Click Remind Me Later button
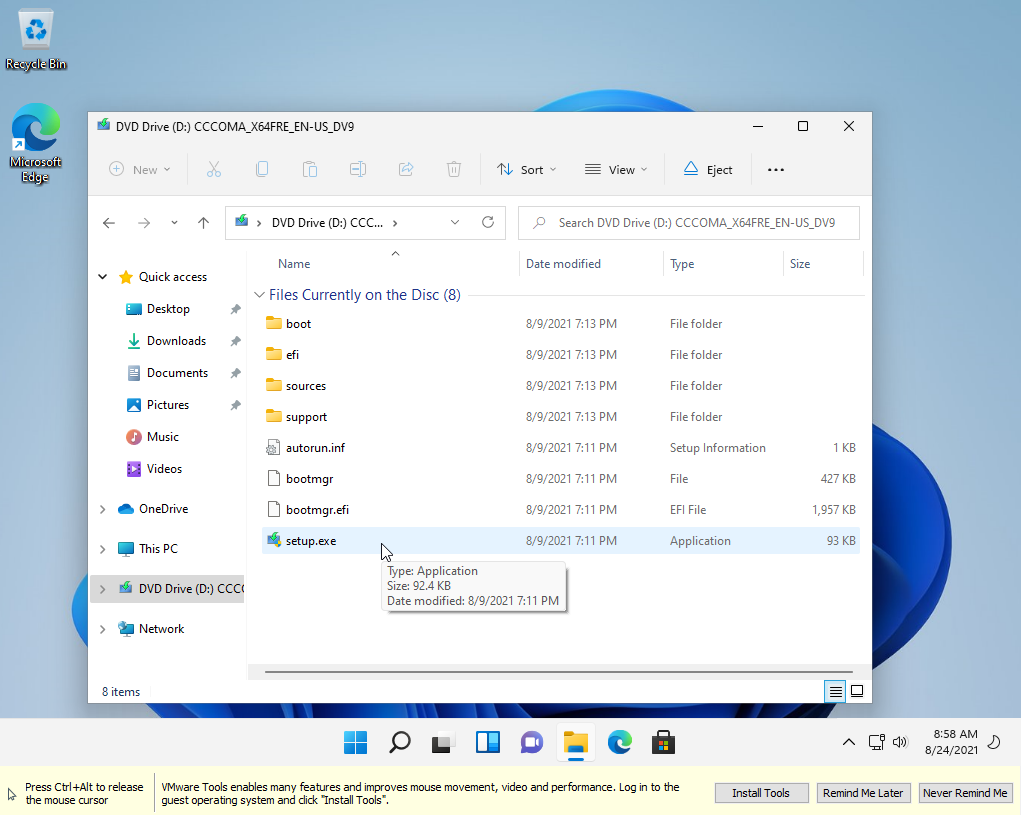The image size is (1021, 815). [x=863, y=793]
